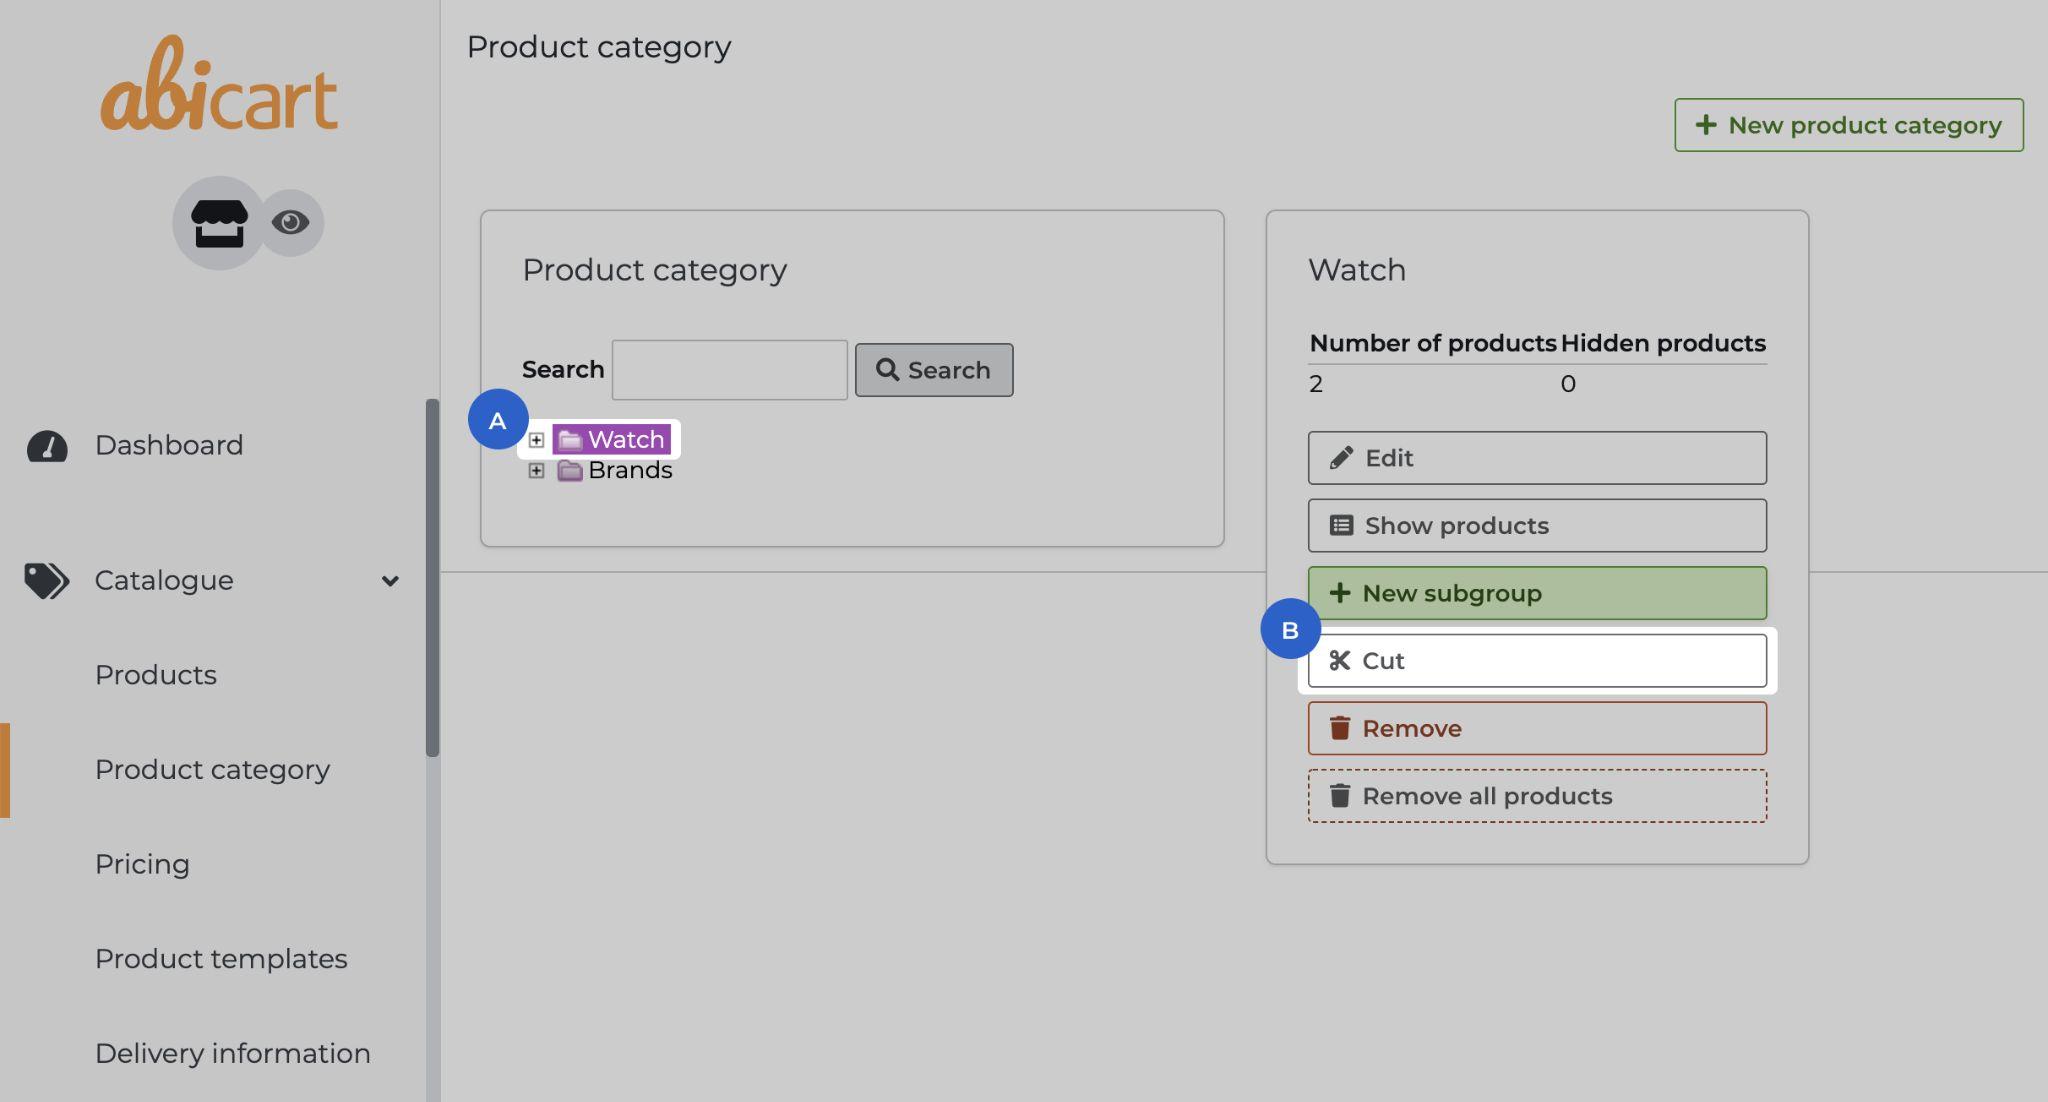2048x1102 pixels.
Task: Click Edit with pencil icon
Action: [1536, 458]
